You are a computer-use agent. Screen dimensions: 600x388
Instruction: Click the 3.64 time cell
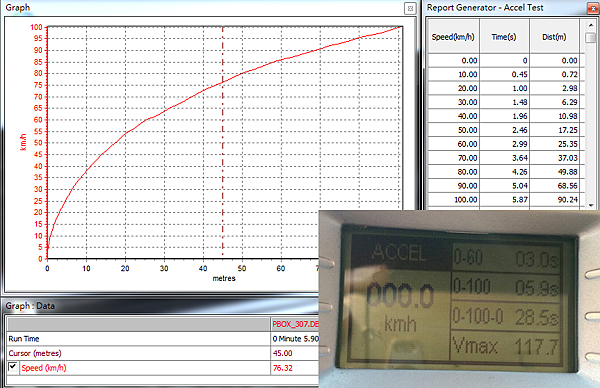[504, 158]
